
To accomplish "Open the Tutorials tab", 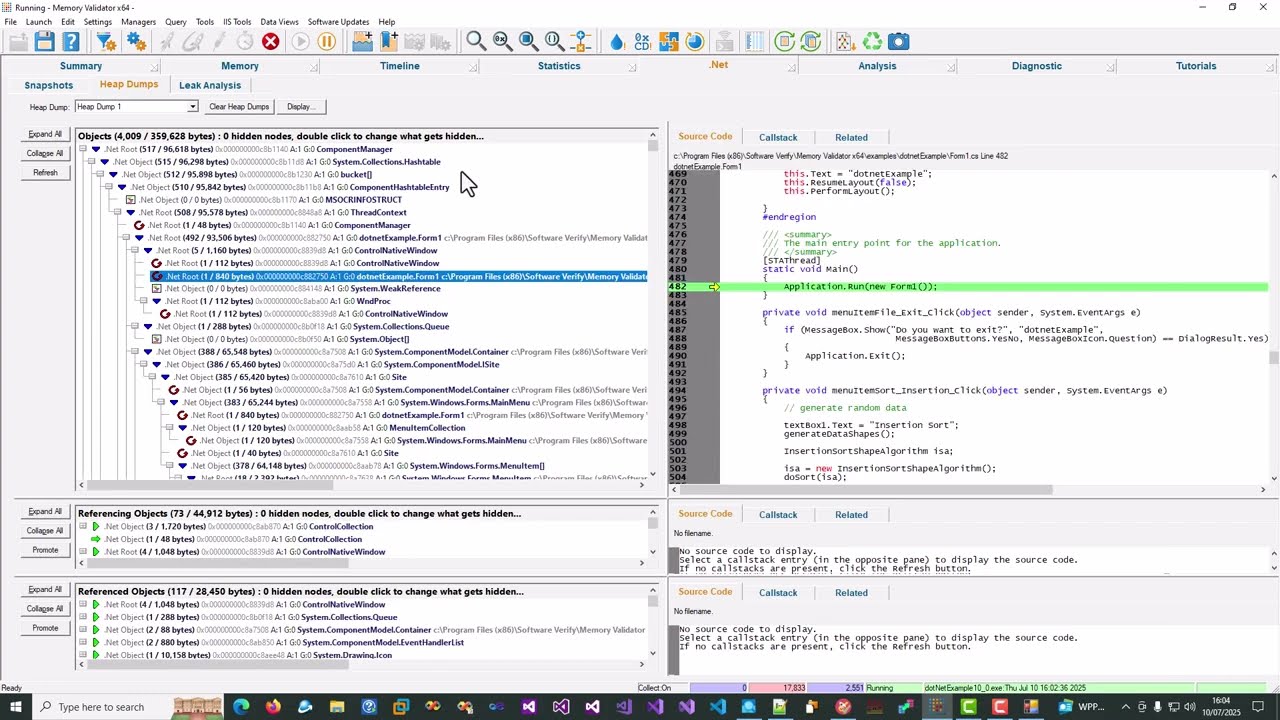I will 1196,66.
